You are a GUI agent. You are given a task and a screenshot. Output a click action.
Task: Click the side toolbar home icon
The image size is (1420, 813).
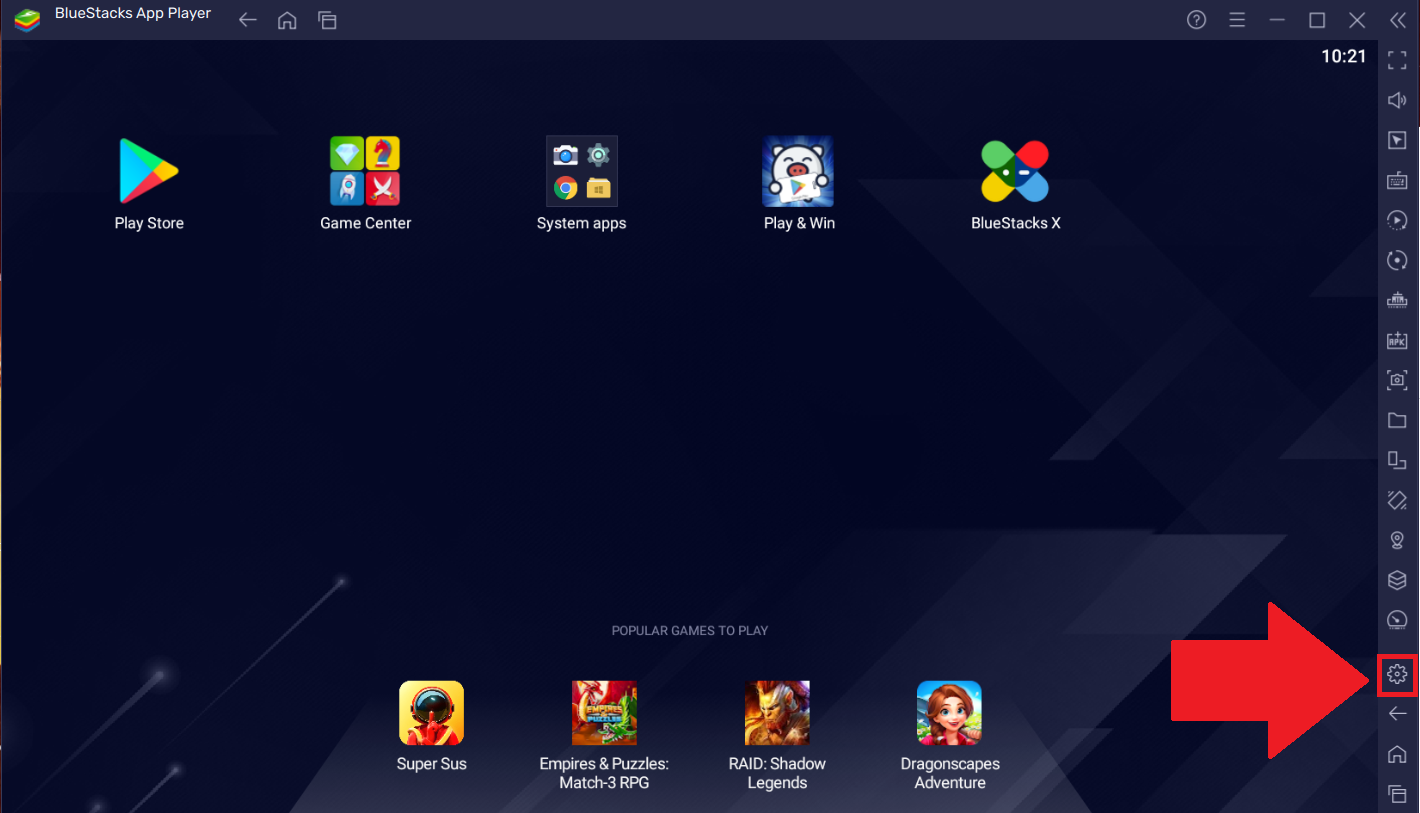coord(1397,754)
